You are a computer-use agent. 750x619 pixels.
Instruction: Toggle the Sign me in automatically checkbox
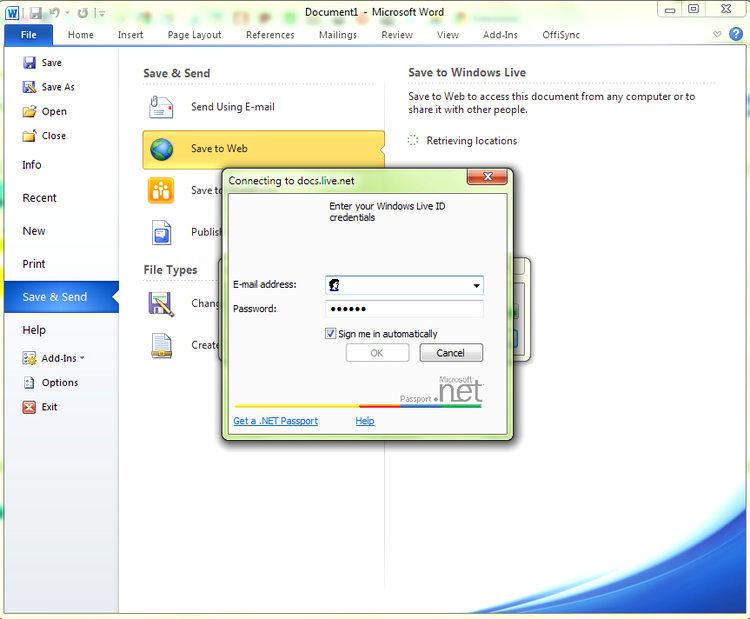[x=330, y=333]
